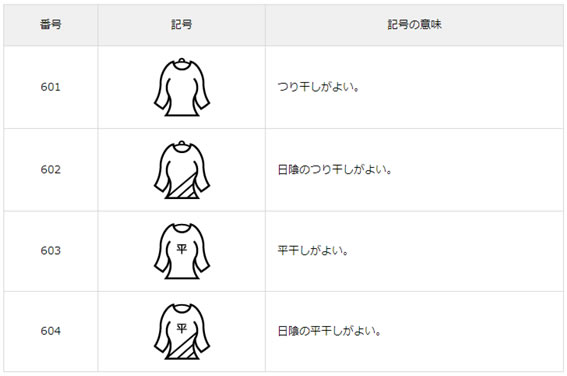This screenshot has height=376, width=567.
Task: Click number 603 in the table
Action: tap(51, 251)
